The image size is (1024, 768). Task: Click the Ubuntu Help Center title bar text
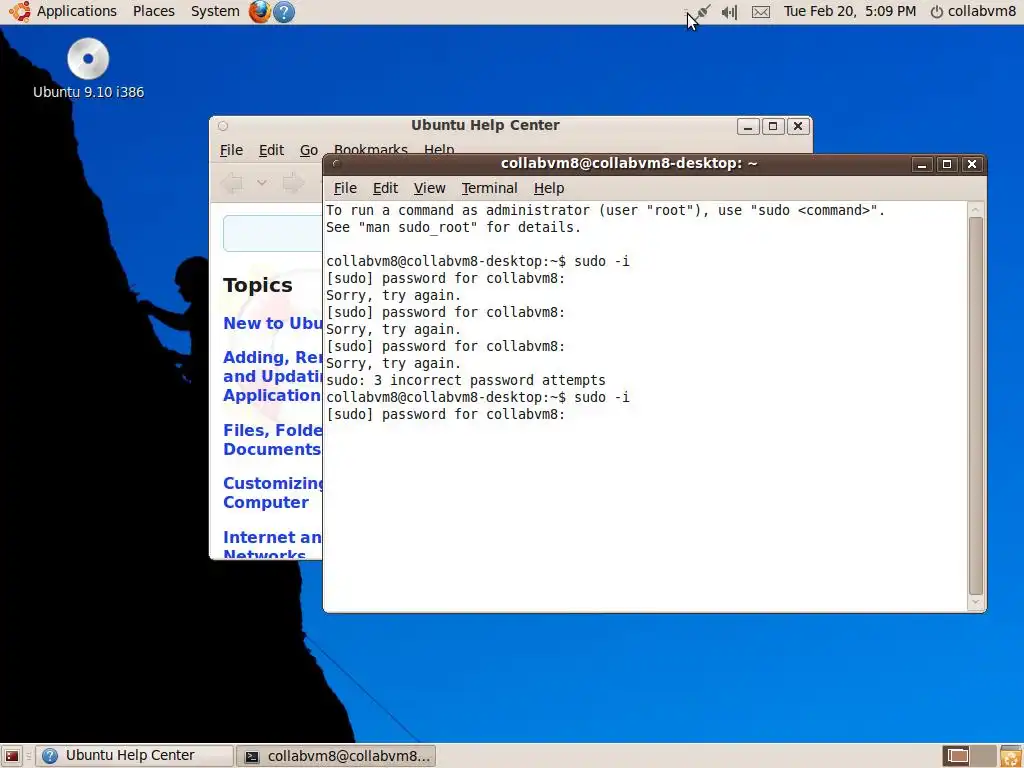485,125
